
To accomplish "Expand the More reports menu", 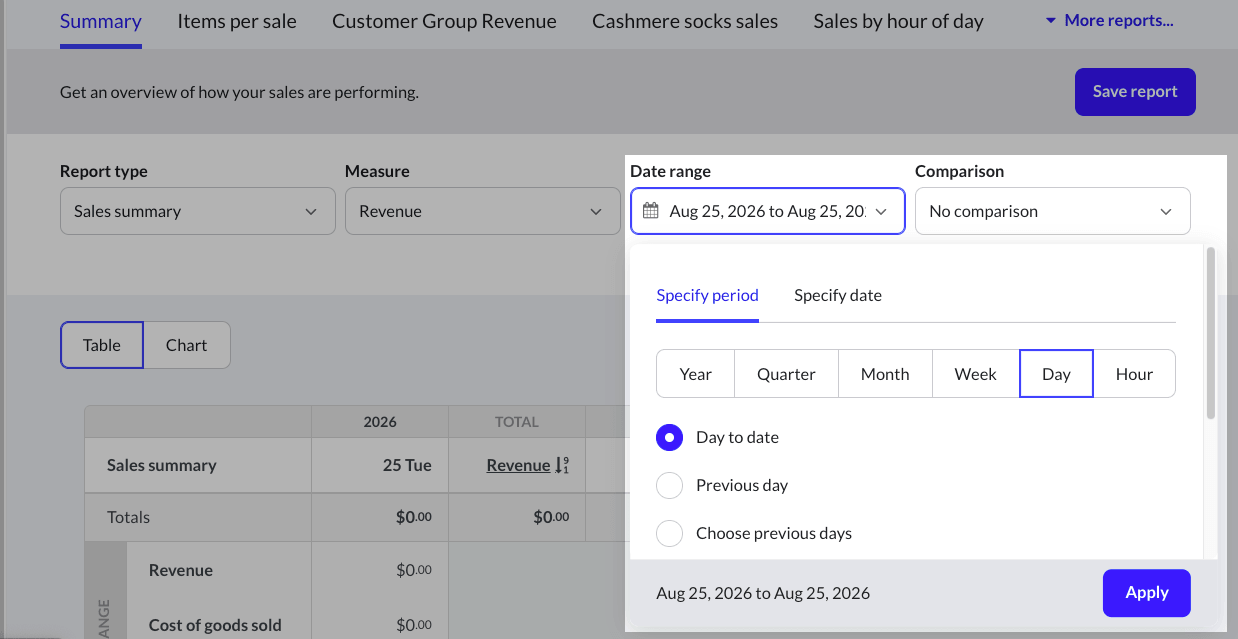I will pyautogui.click(x=1109, y=20).
